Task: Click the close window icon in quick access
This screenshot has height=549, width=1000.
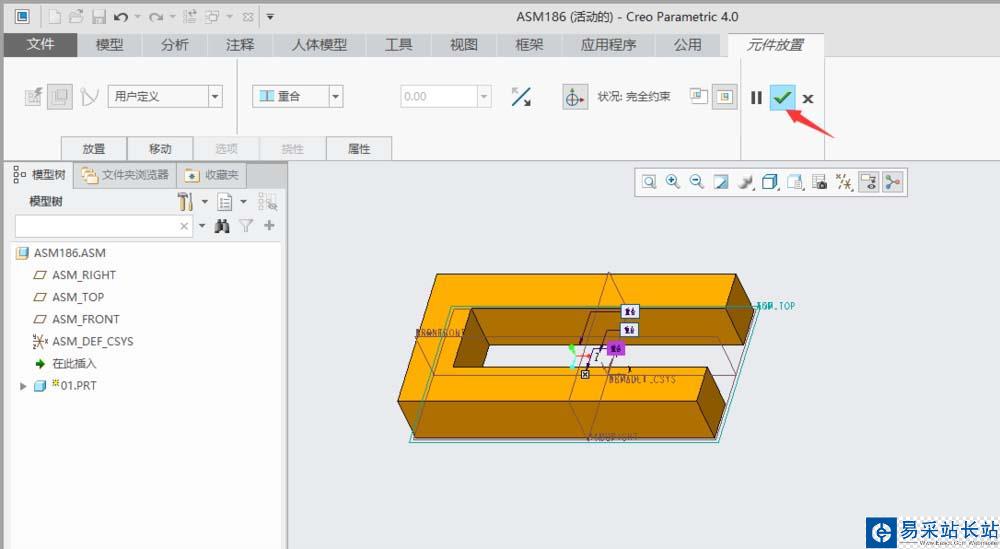Action: click(248, 17)
